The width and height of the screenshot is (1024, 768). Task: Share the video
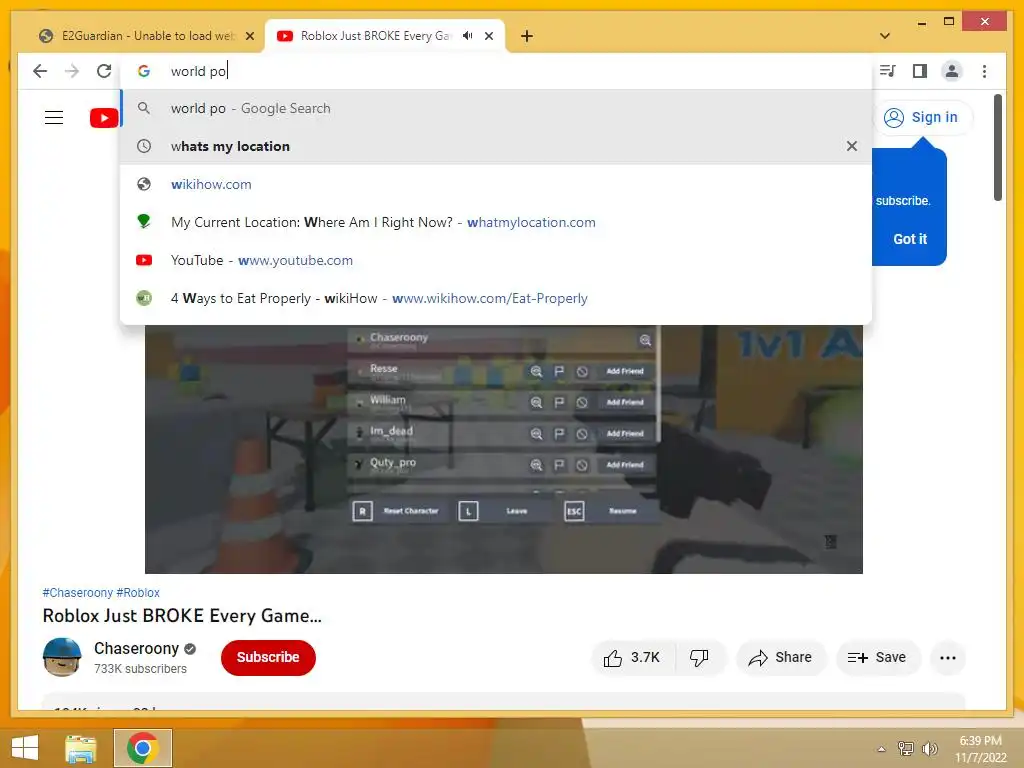[781, 658]
